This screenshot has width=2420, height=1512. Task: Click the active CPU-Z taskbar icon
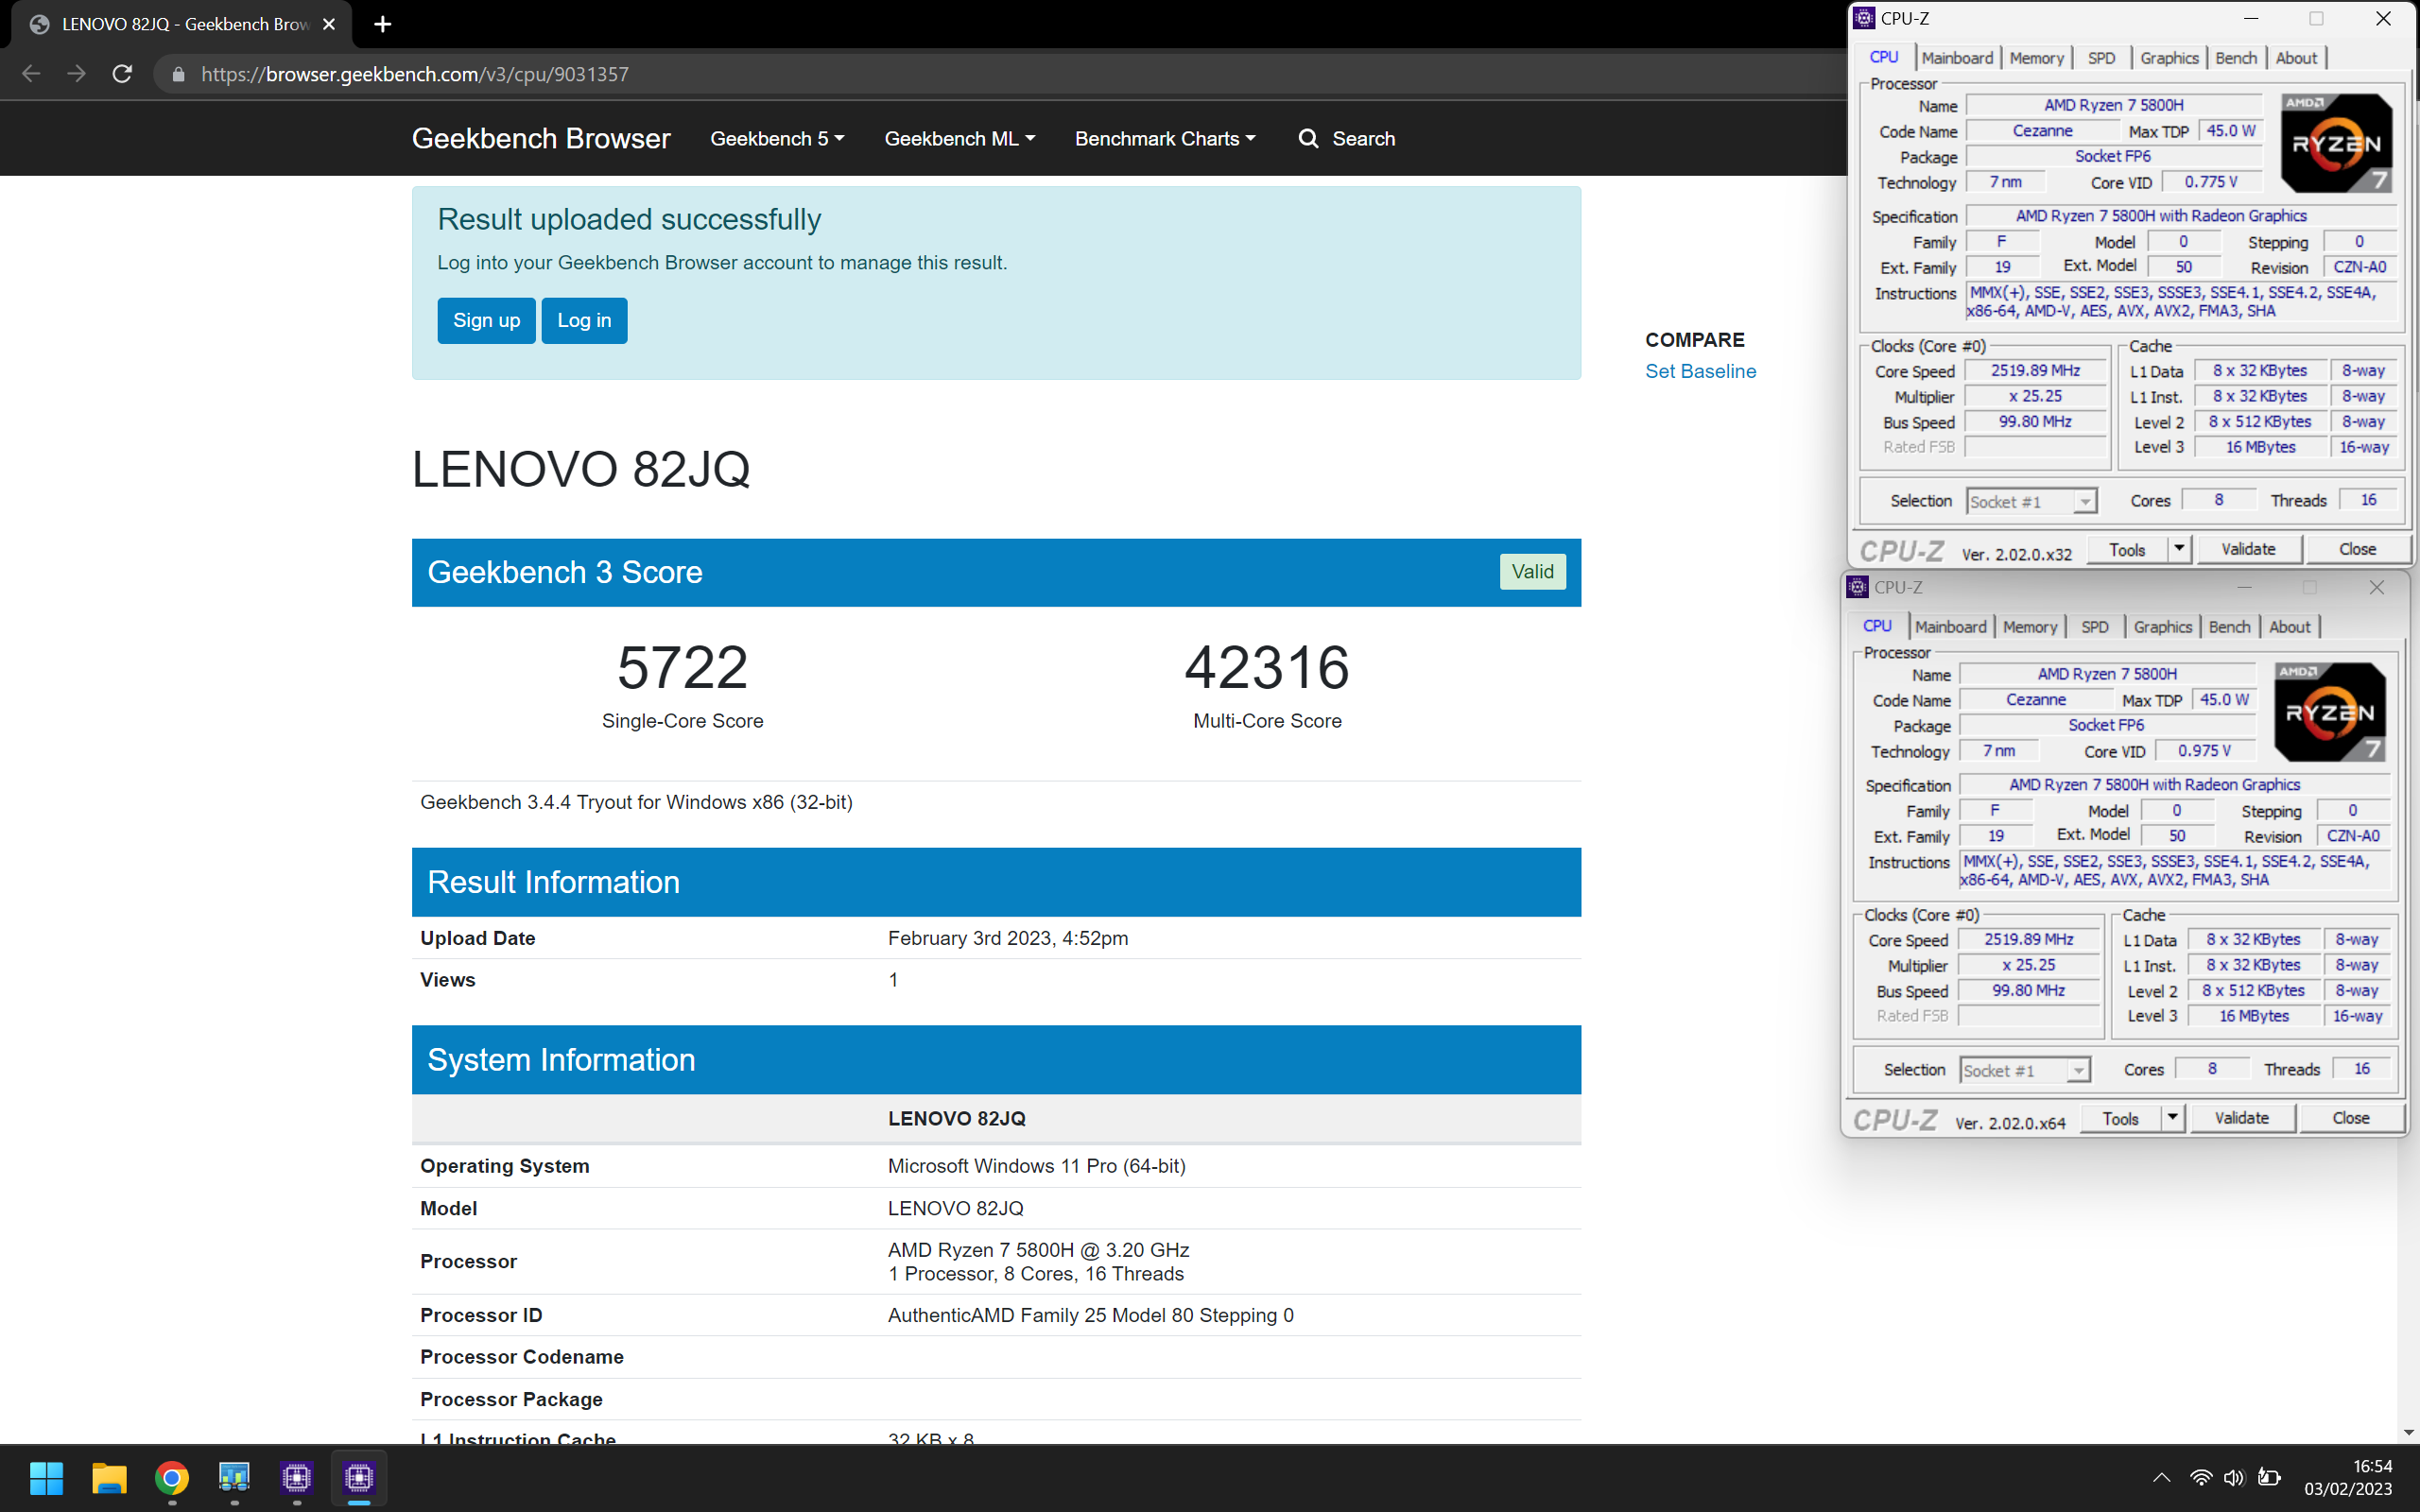pos(359,1477)
